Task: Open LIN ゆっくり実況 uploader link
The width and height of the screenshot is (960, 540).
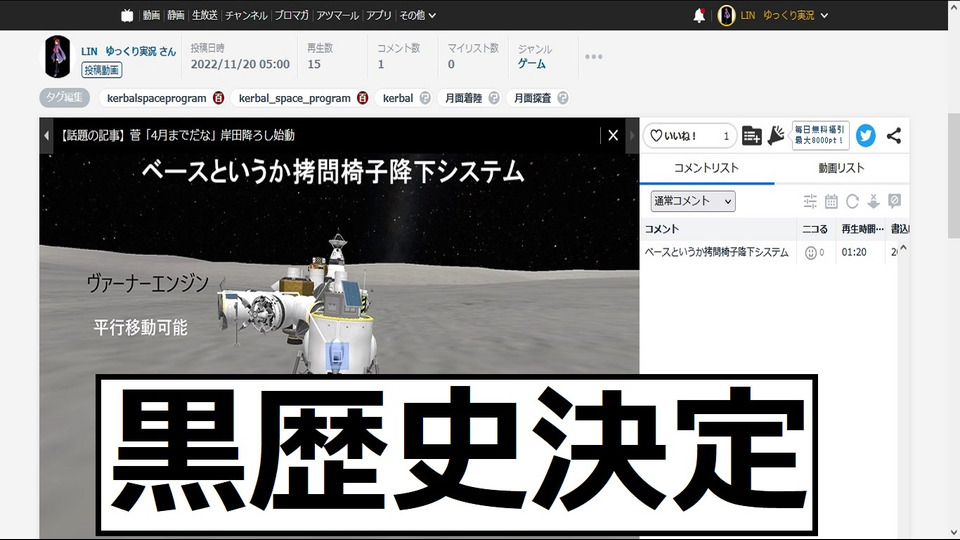Action: pos(129,51)
